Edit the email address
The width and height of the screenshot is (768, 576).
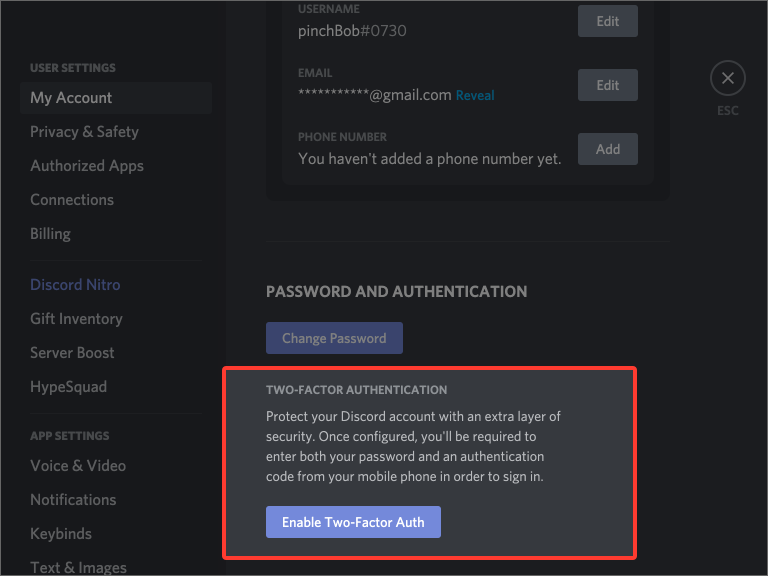point(607,85)
